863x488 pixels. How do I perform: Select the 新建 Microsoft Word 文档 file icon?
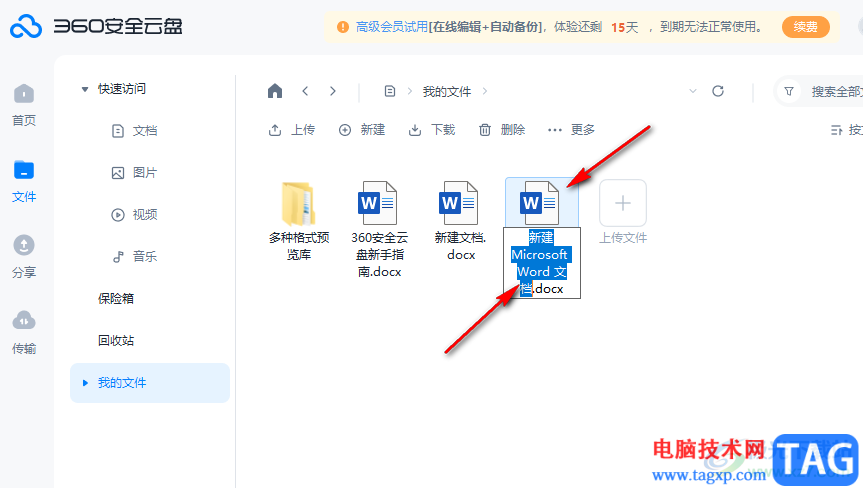tap(540, 202)
